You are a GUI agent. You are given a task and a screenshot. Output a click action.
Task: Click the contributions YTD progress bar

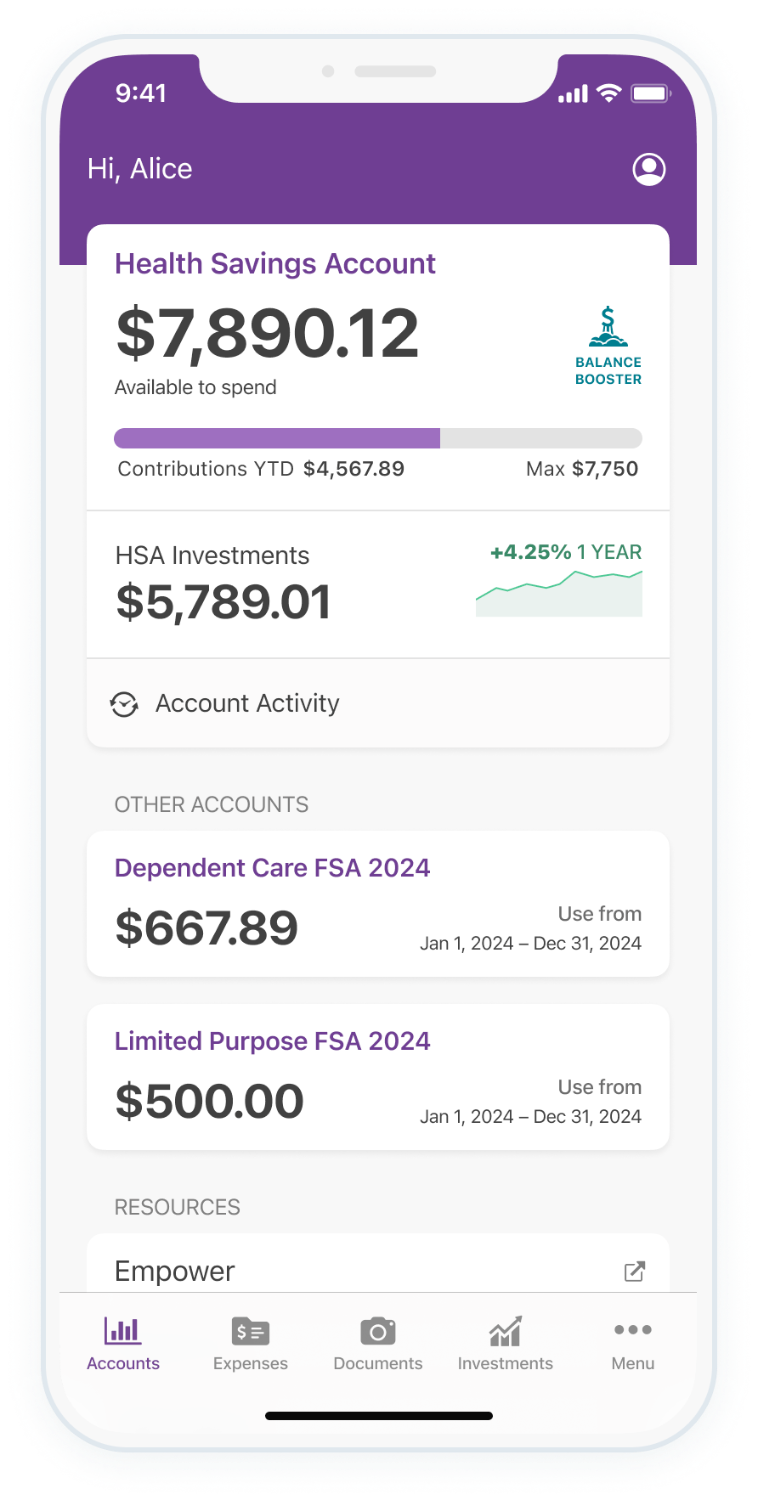pyautogui.click(x=378, y=438)
